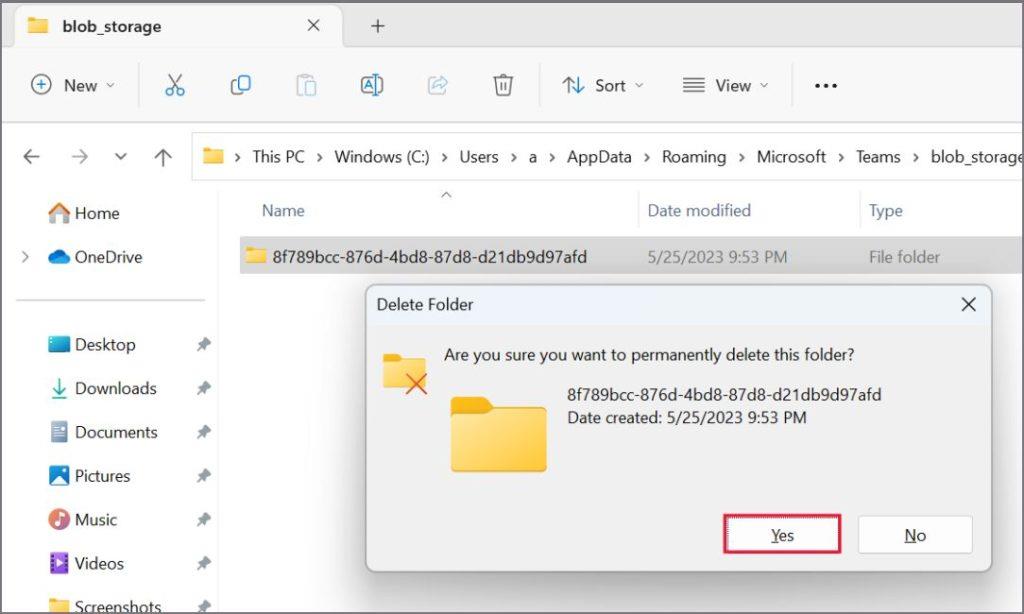Click the pin icon next to Desktop
The width and height of the screenshot is (1024, 614).
(x=204, y=344)
